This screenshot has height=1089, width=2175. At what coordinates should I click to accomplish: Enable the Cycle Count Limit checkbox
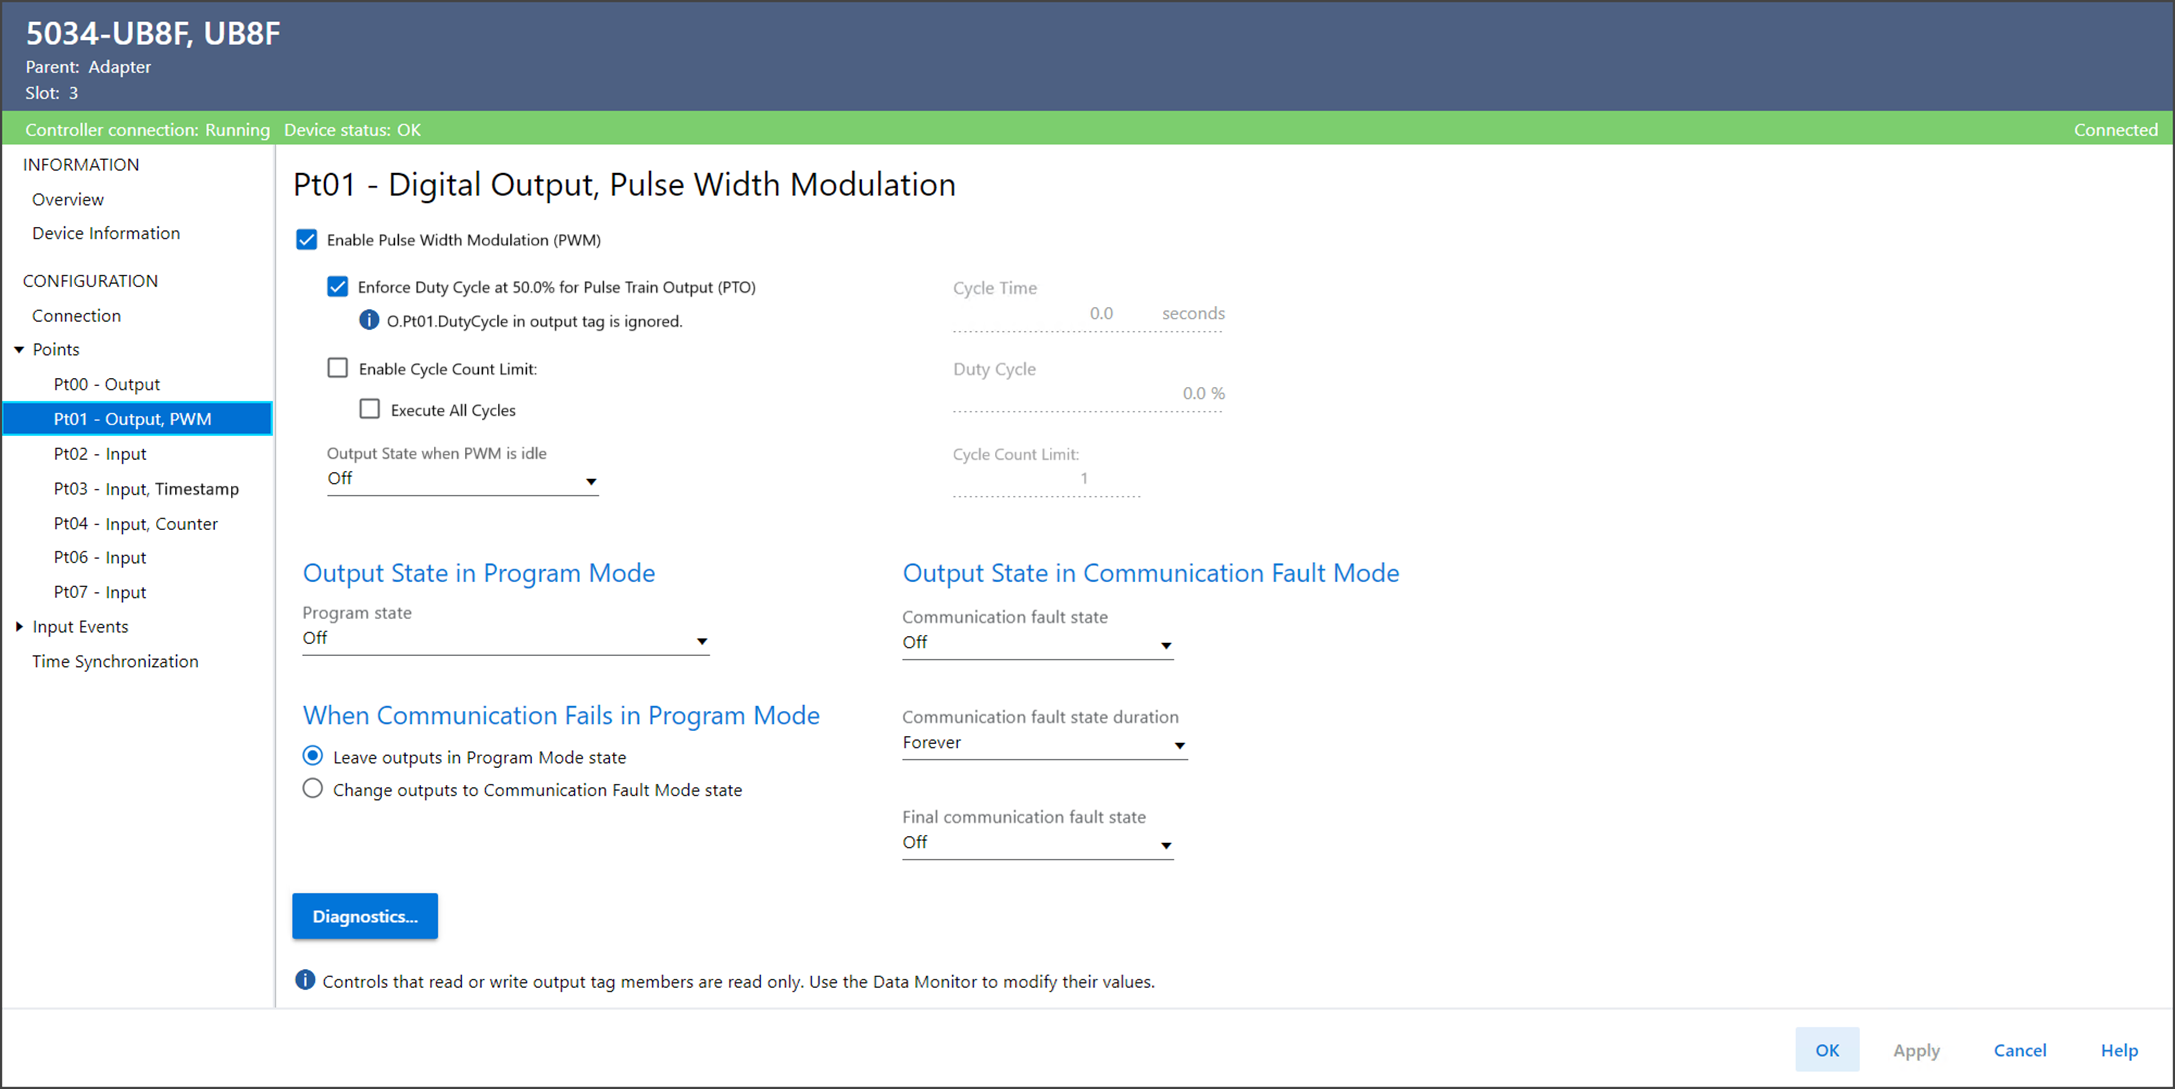pos(338,368)
